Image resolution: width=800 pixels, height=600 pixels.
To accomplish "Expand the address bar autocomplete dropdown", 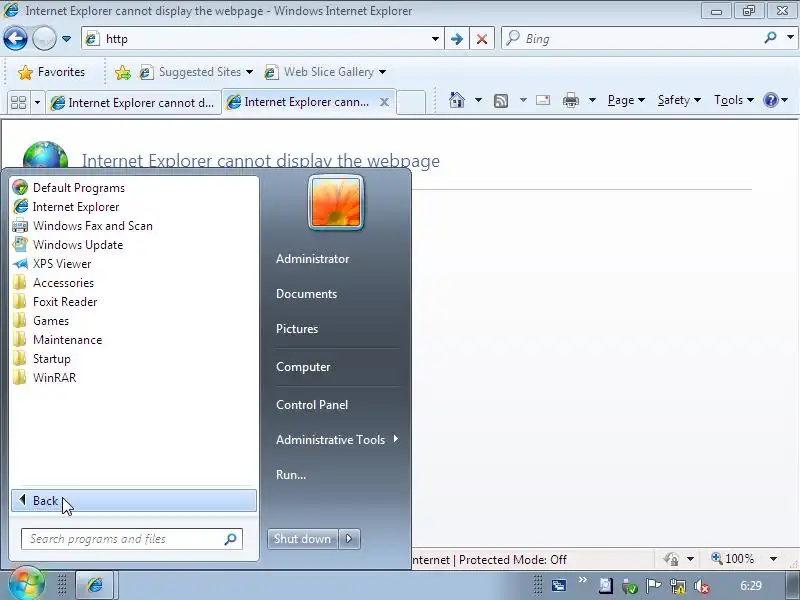I will click(435, 39).
